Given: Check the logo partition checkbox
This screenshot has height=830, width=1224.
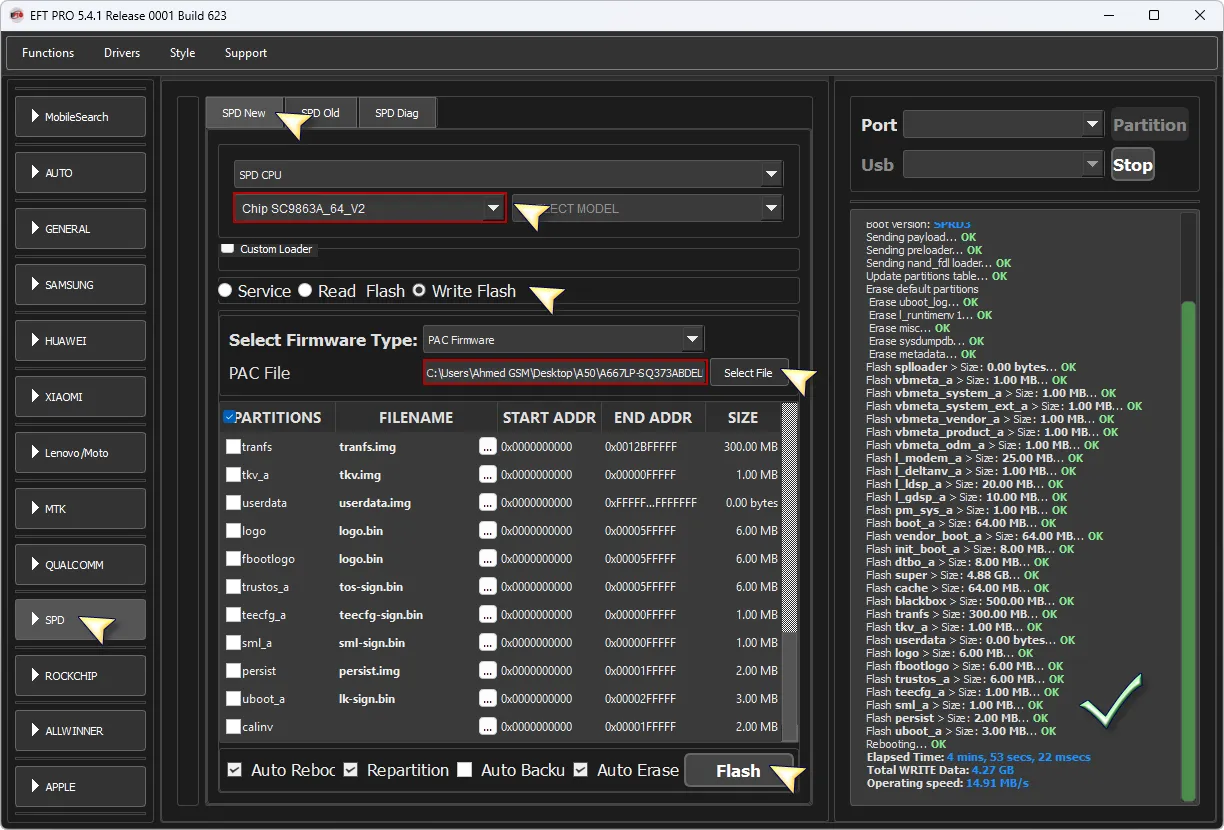Looking at the screenshot, I should [233, 531].
